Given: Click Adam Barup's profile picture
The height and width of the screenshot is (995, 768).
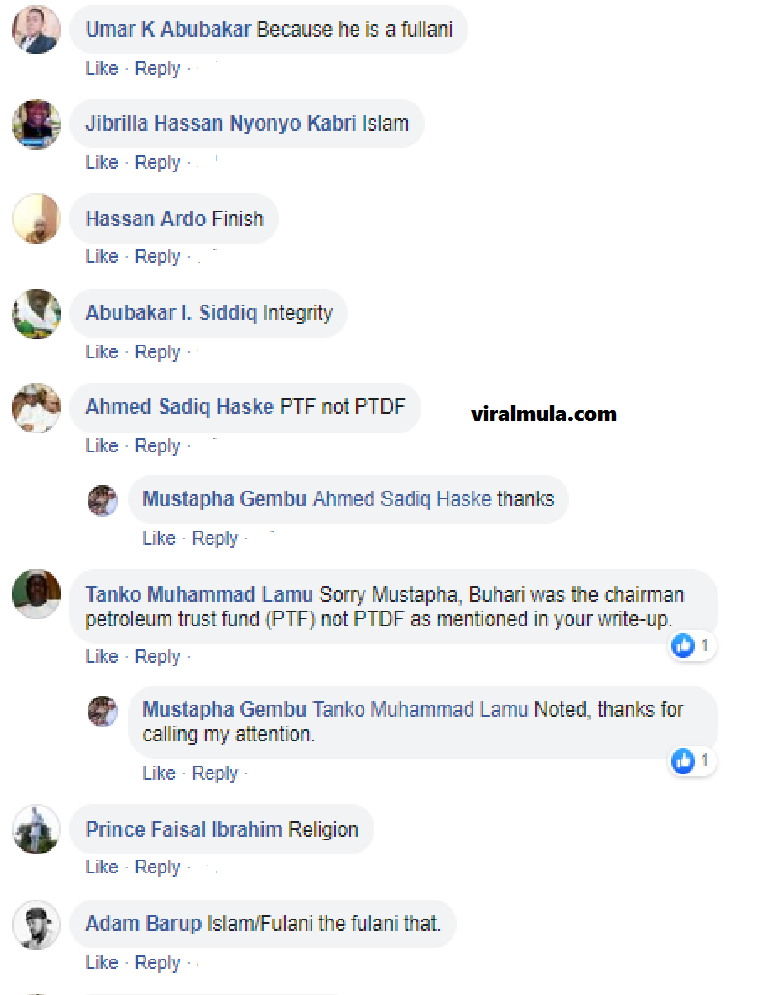Looking at the screenshot, I should point(36,925).
